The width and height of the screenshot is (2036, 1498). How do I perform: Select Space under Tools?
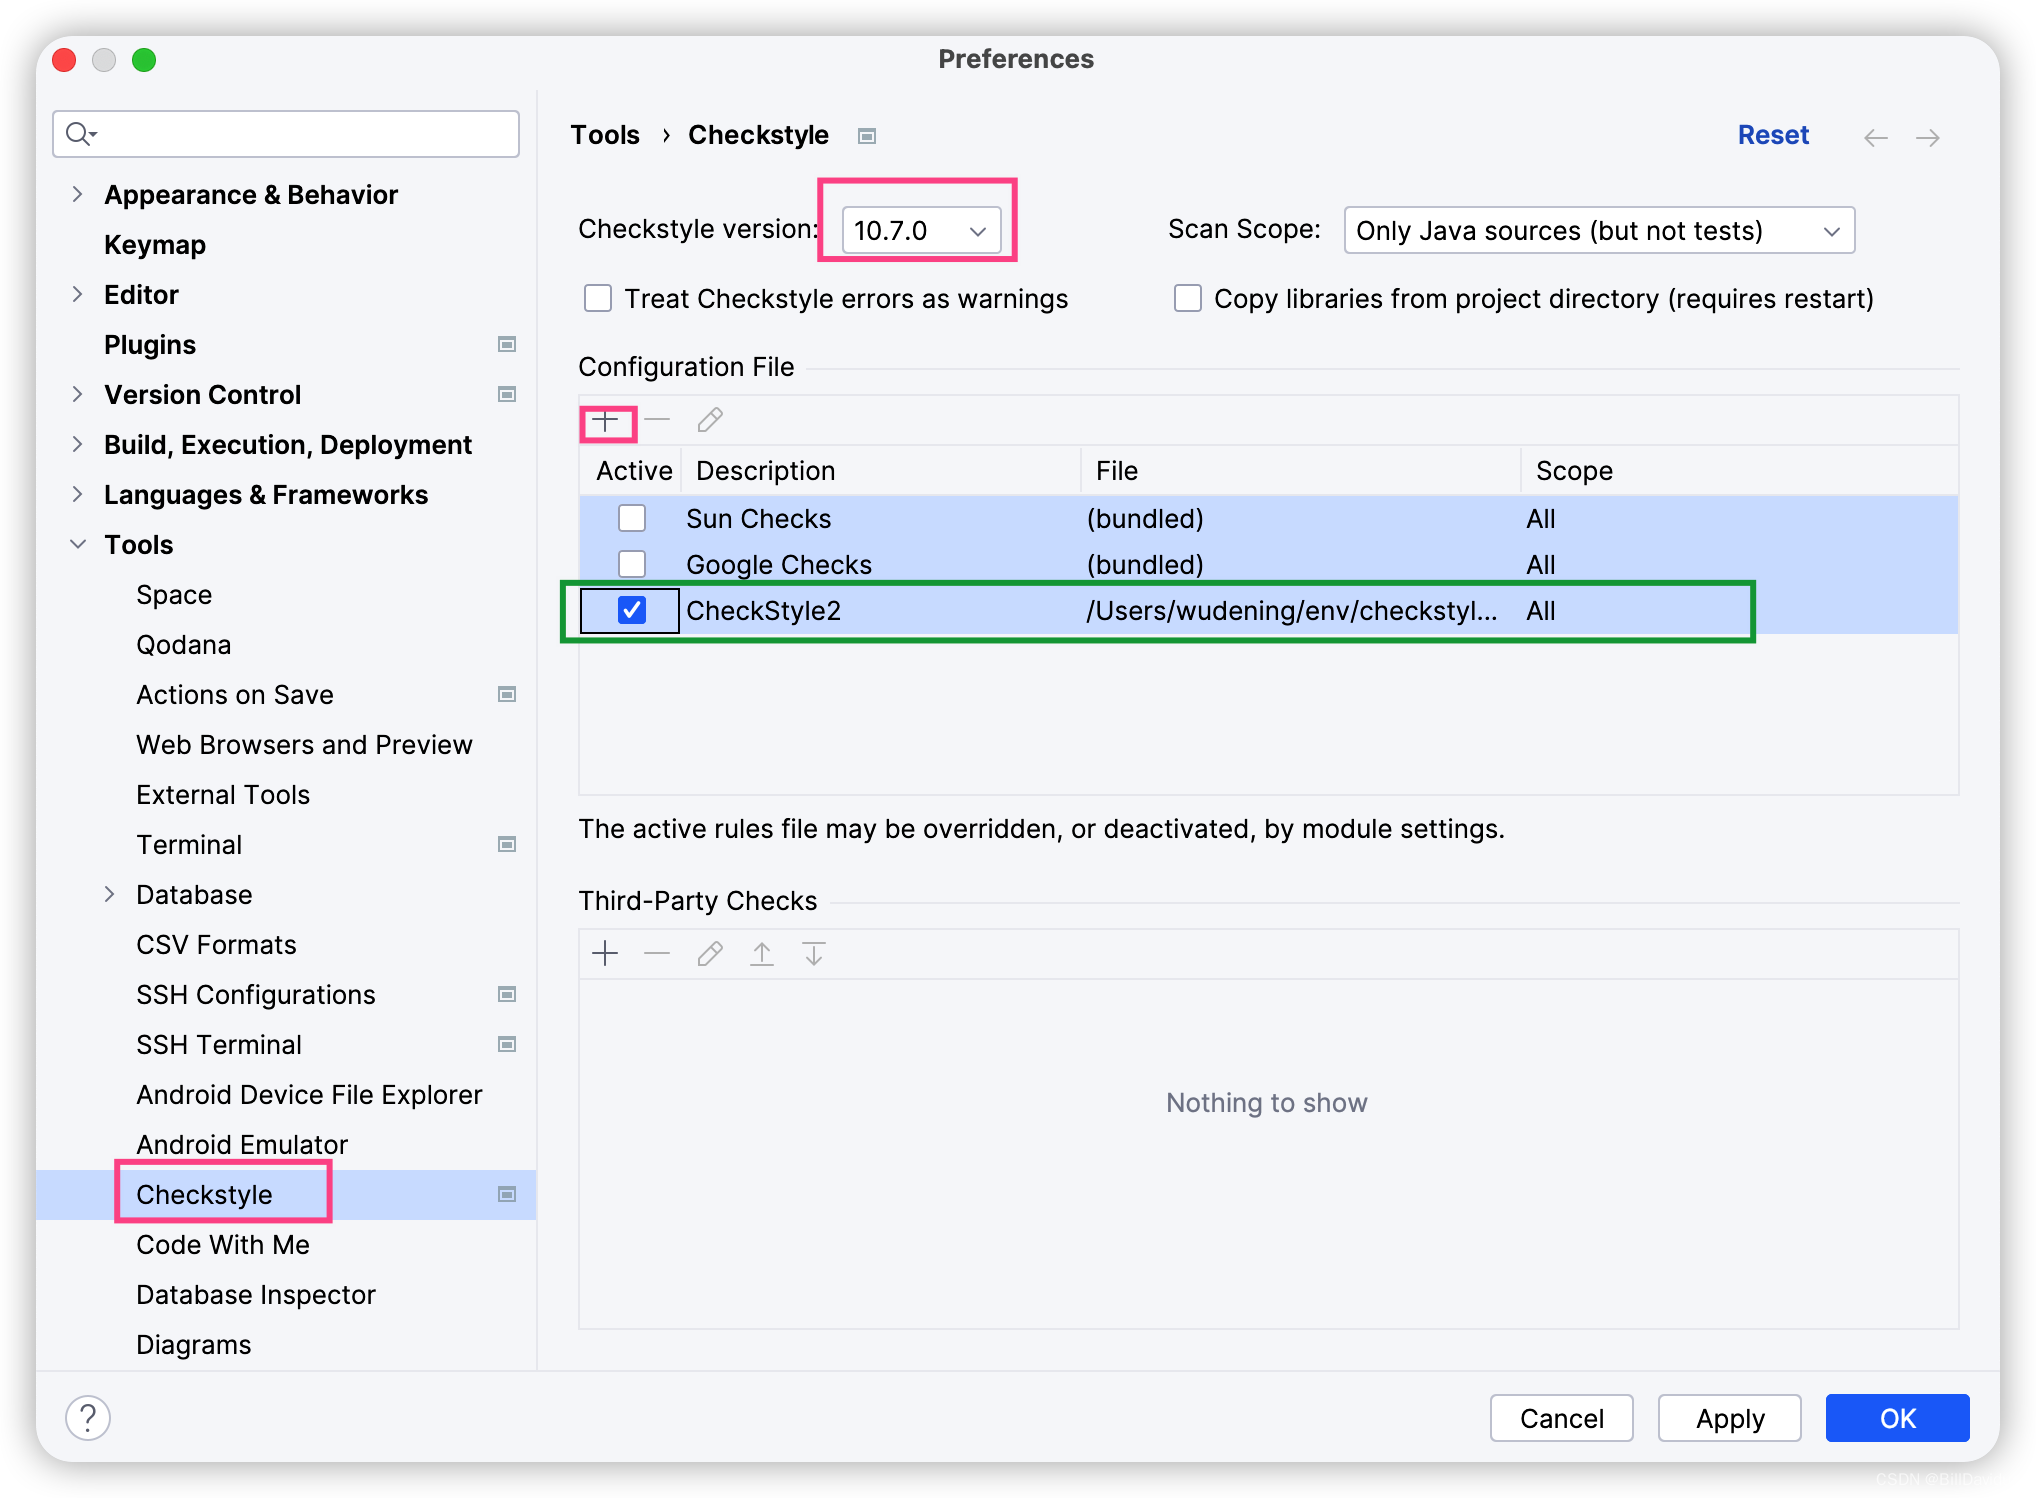pyautogui.click(x=174, y=595)
